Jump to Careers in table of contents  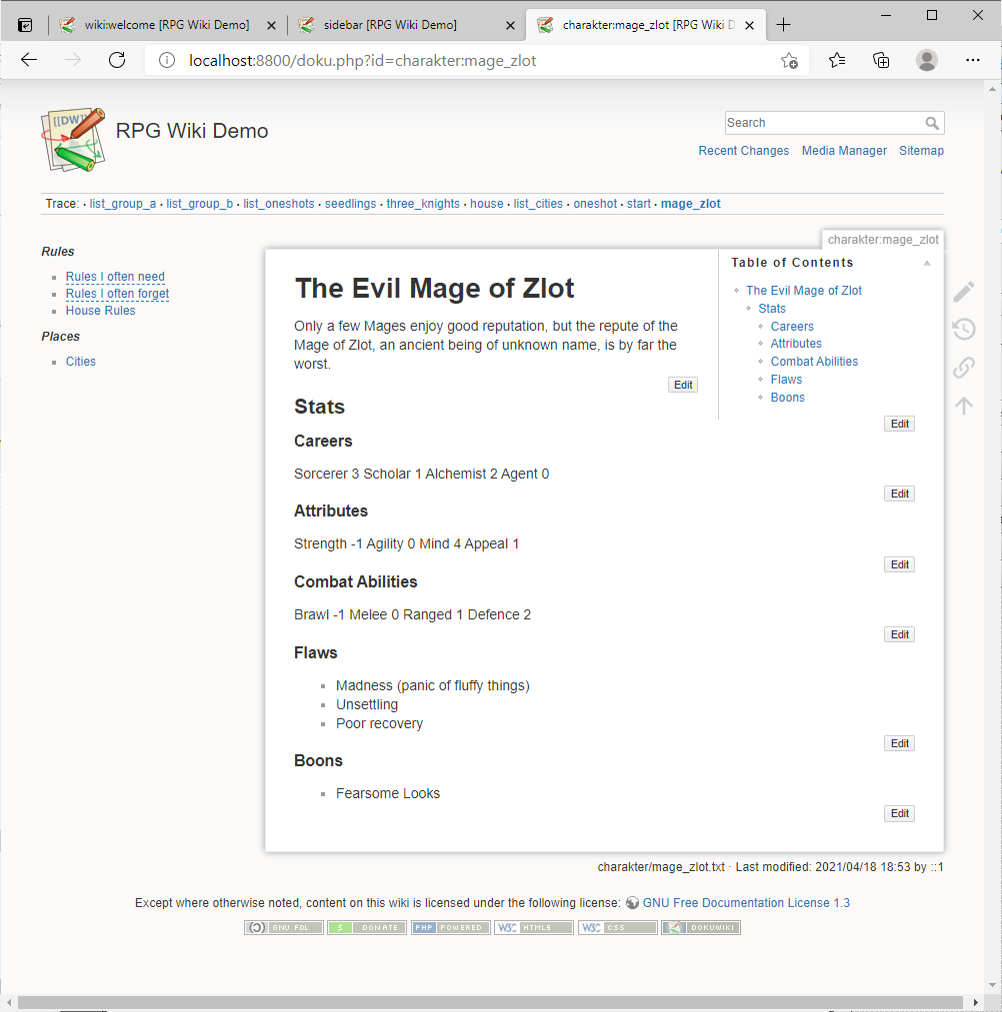792,327
